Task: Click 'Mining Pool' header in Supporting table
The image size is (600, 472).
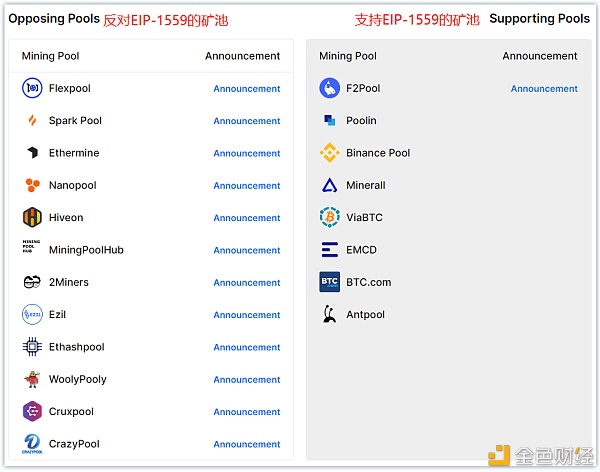Action: pyautogui.click(x=348, y=56)
